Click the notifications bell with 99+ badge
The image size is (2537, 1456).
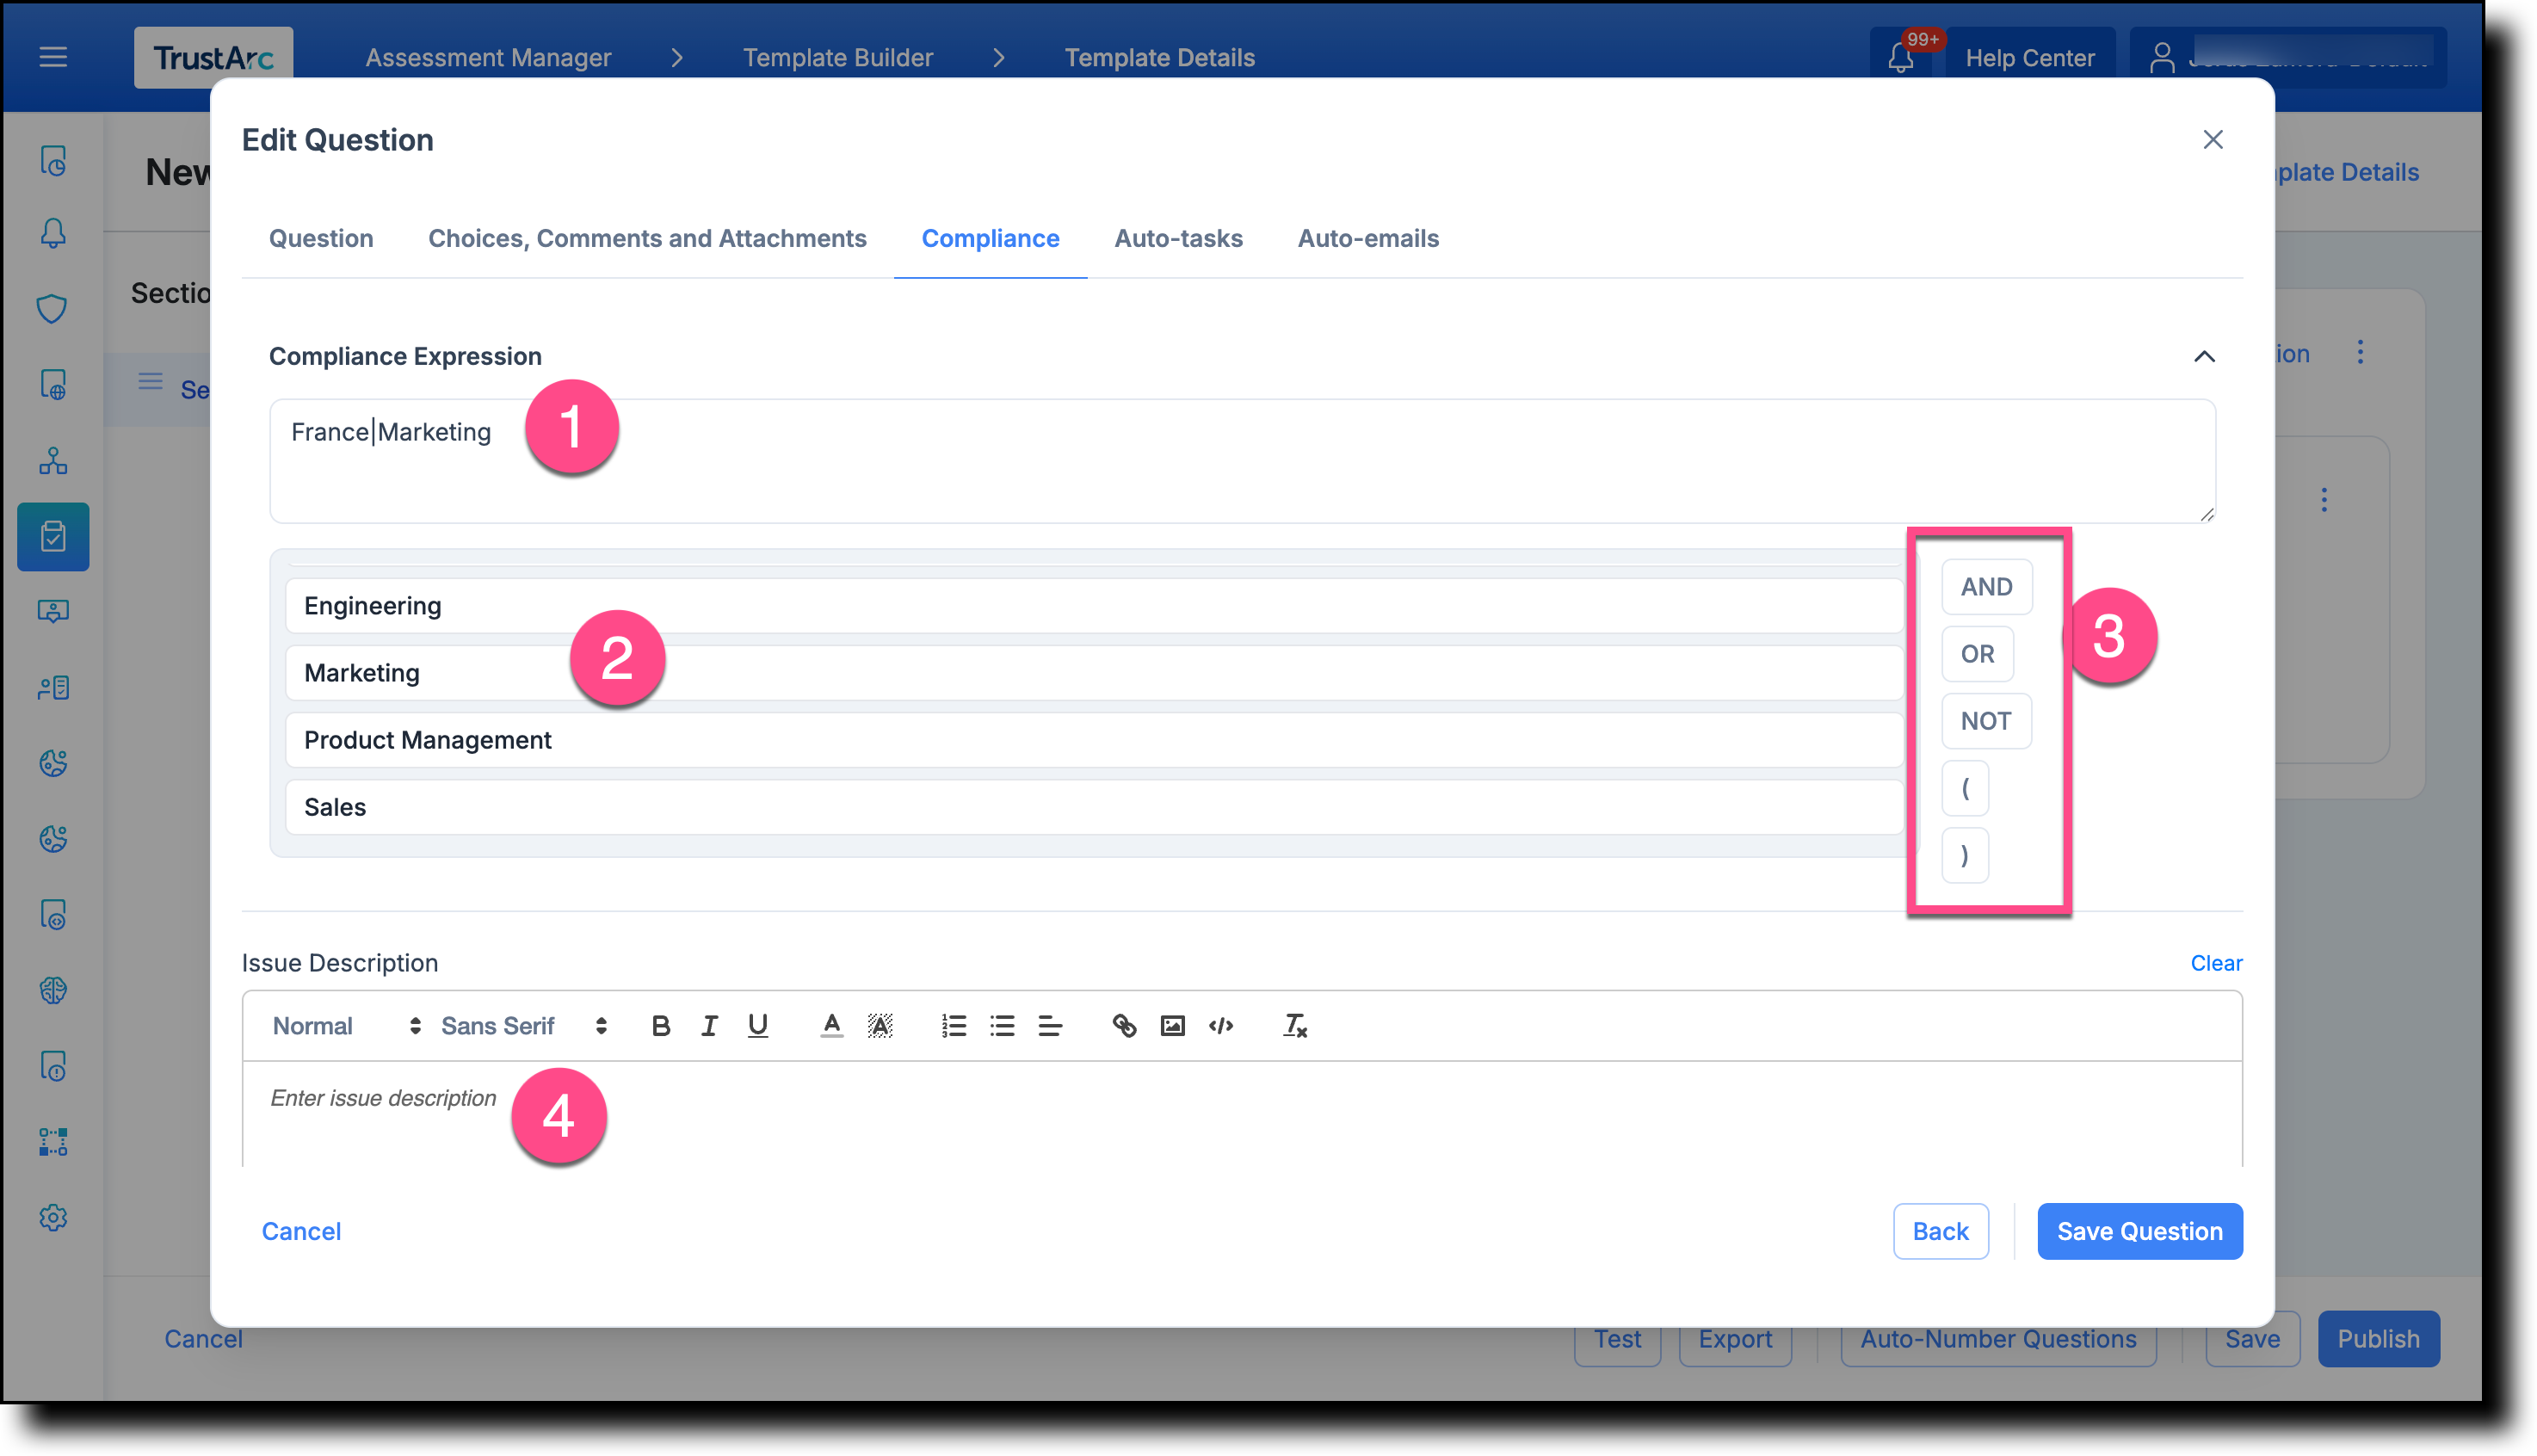1901,57
